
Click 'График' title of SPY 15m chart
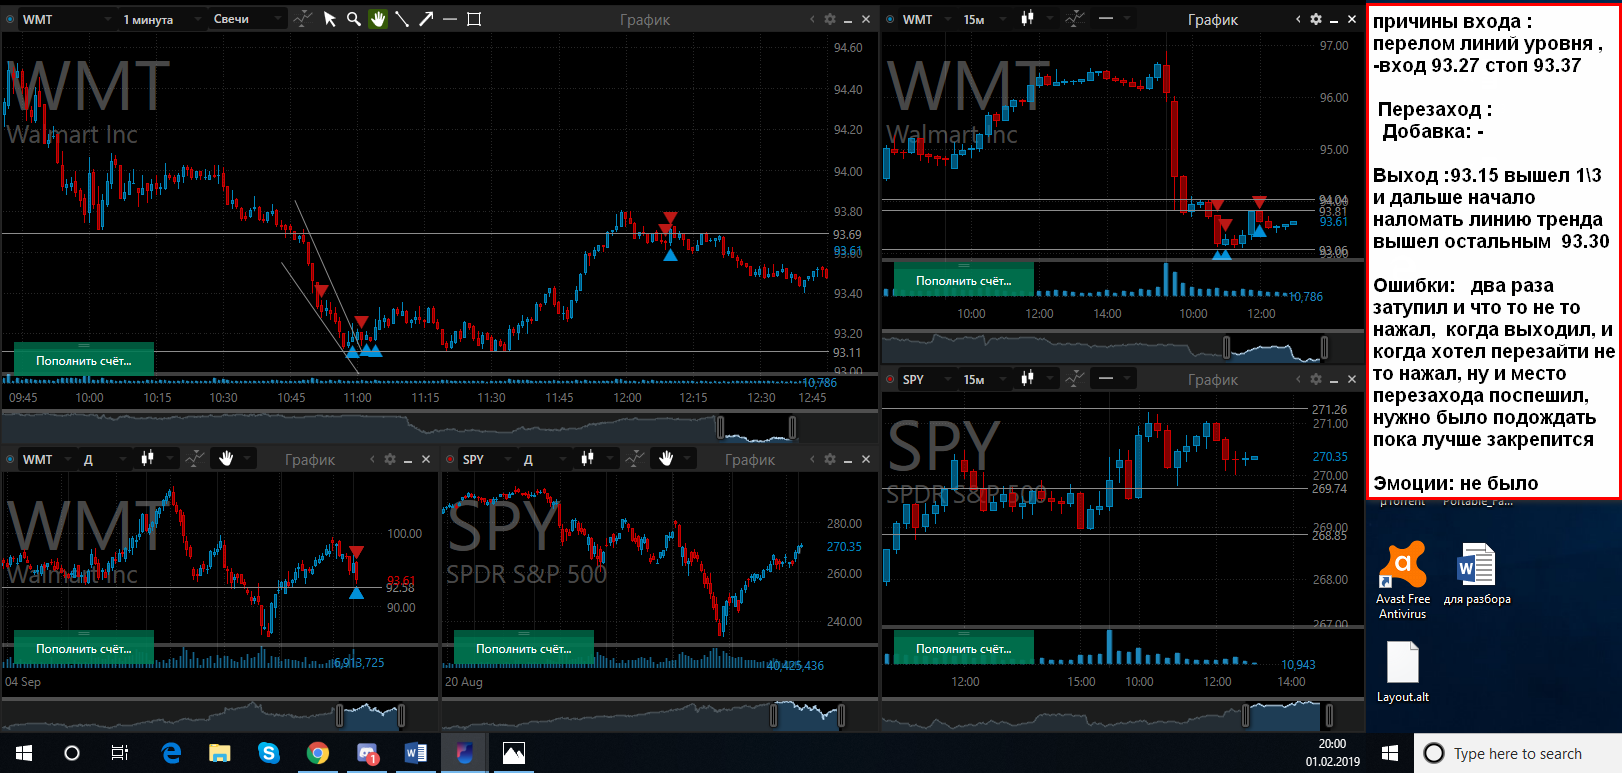point(1213,380)
